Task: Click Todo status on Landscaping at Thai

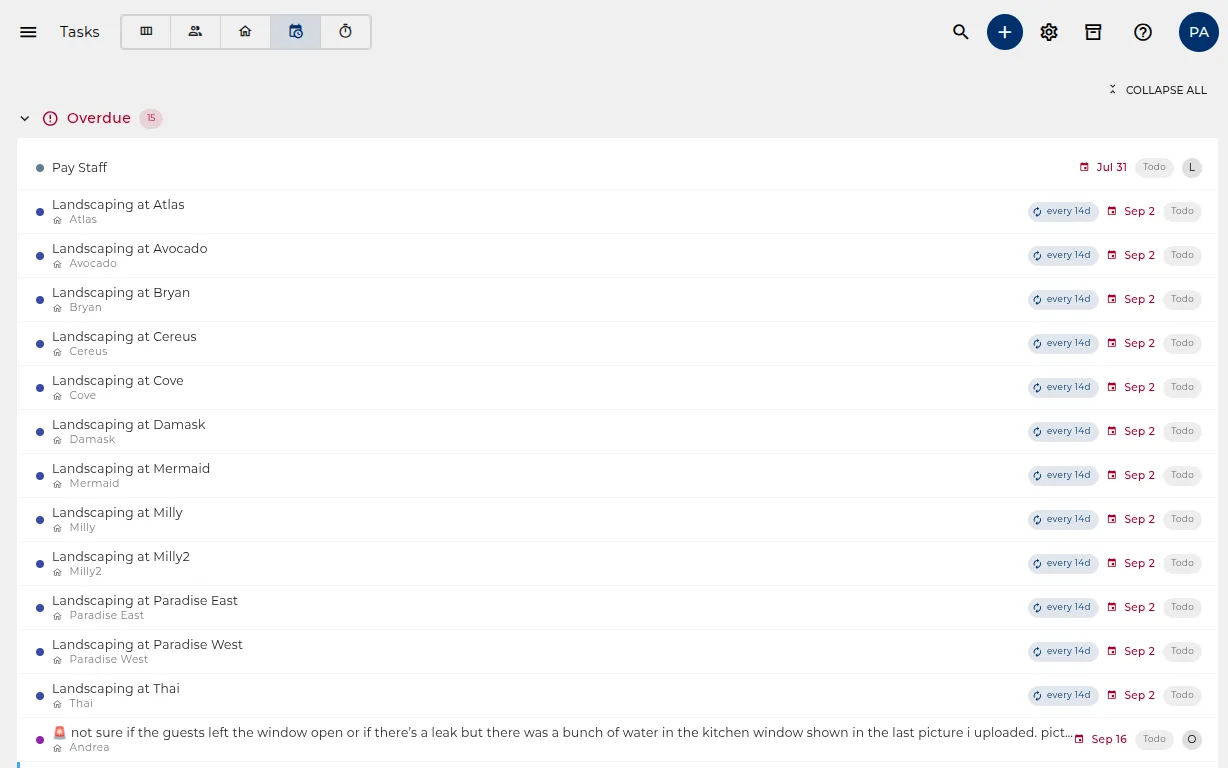Action: click(x=1182, y=695)
